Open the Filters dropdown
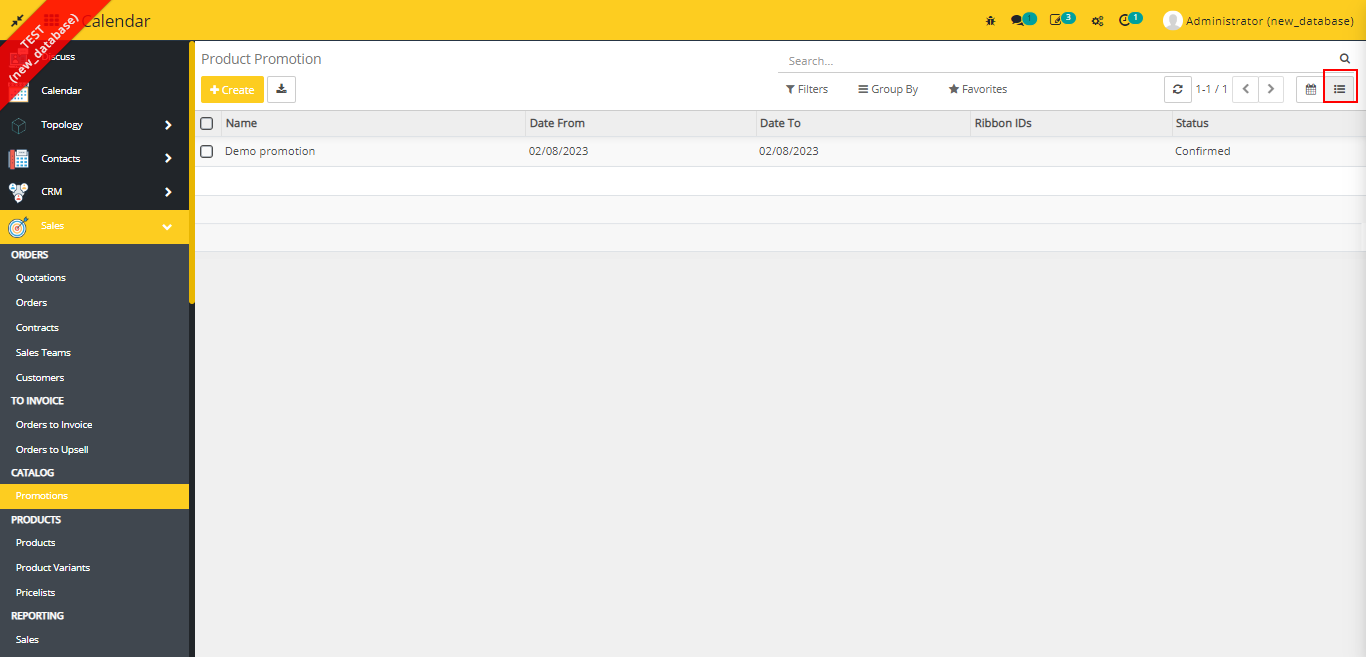 pos(807,89)
